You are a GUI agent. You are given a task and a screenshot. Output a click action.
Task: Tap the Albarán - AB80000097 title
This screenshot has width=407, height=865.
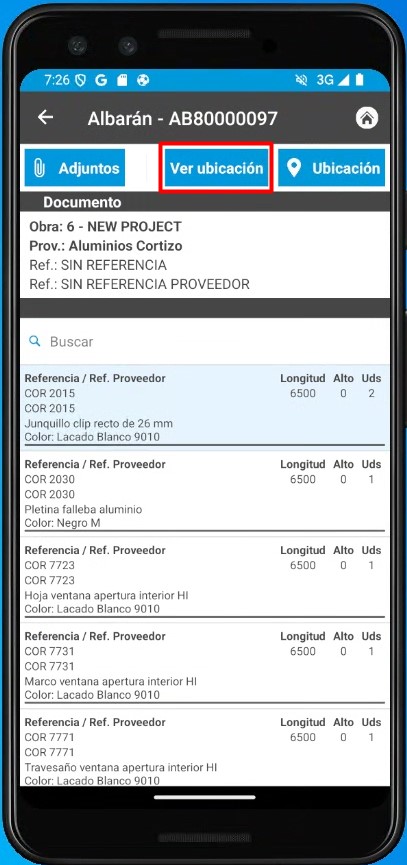183,118
